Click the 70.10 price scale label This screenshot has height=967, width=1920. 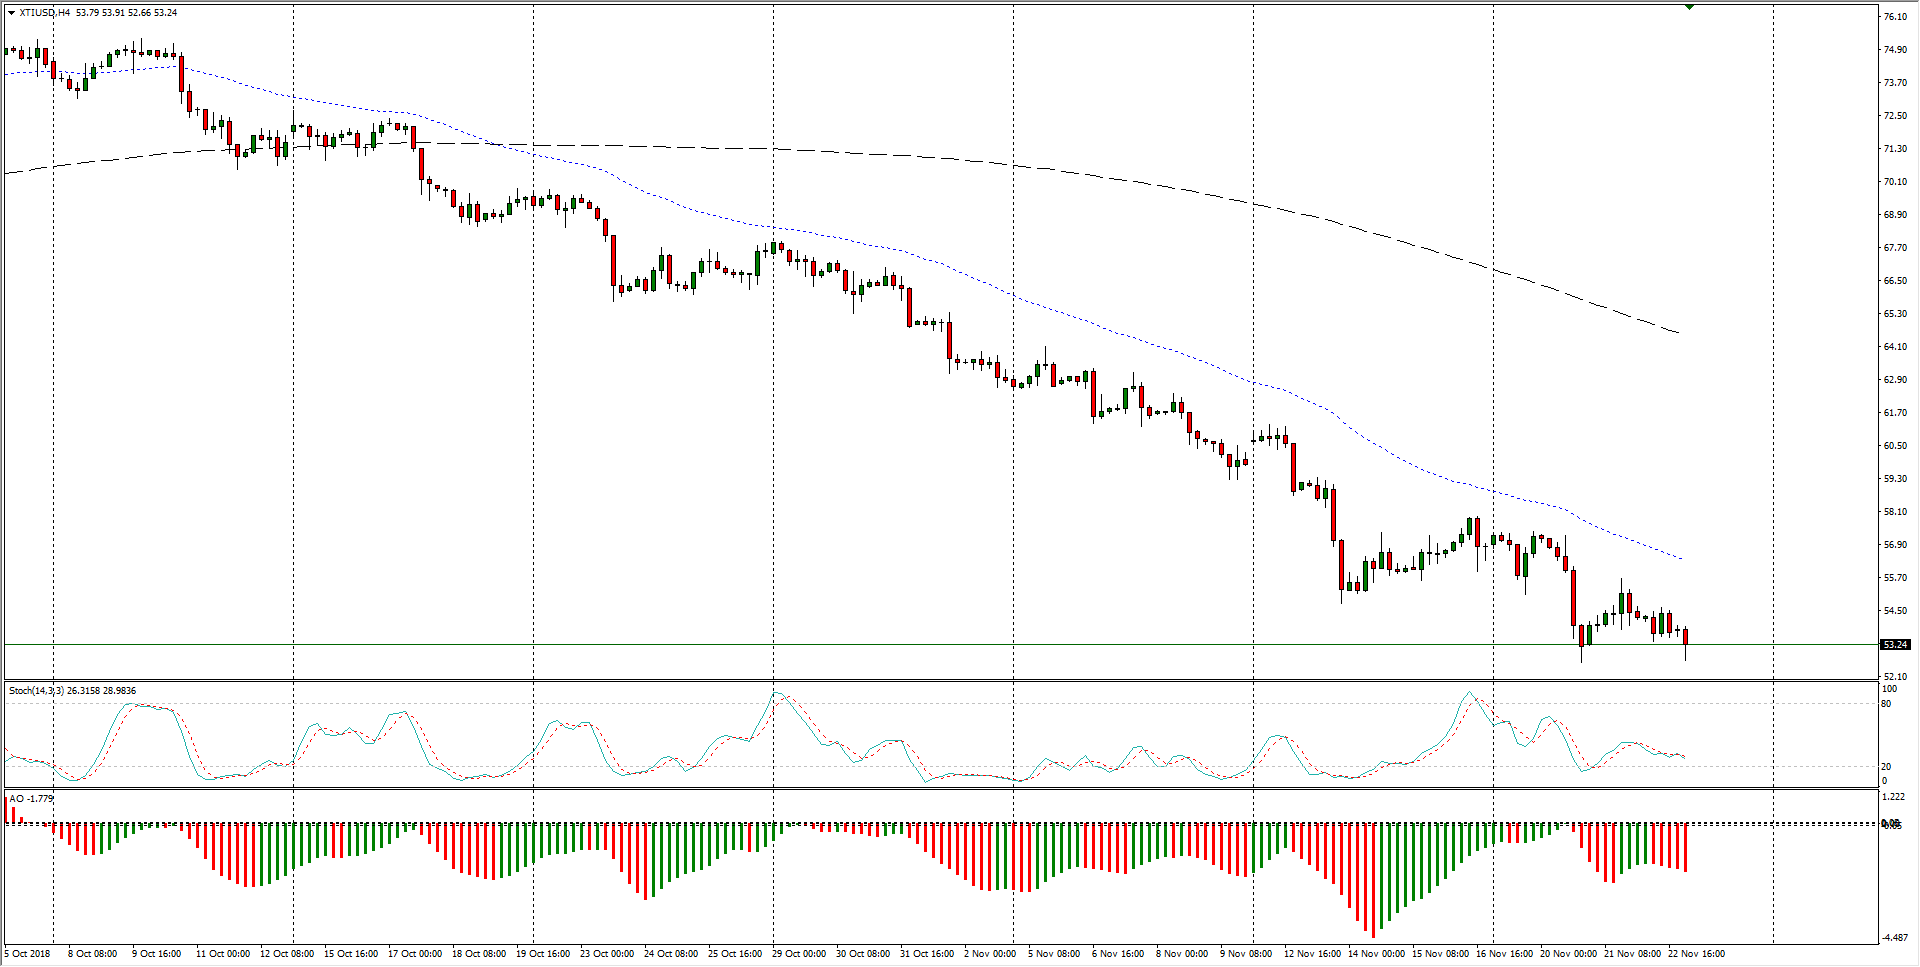coord(1895,182)
